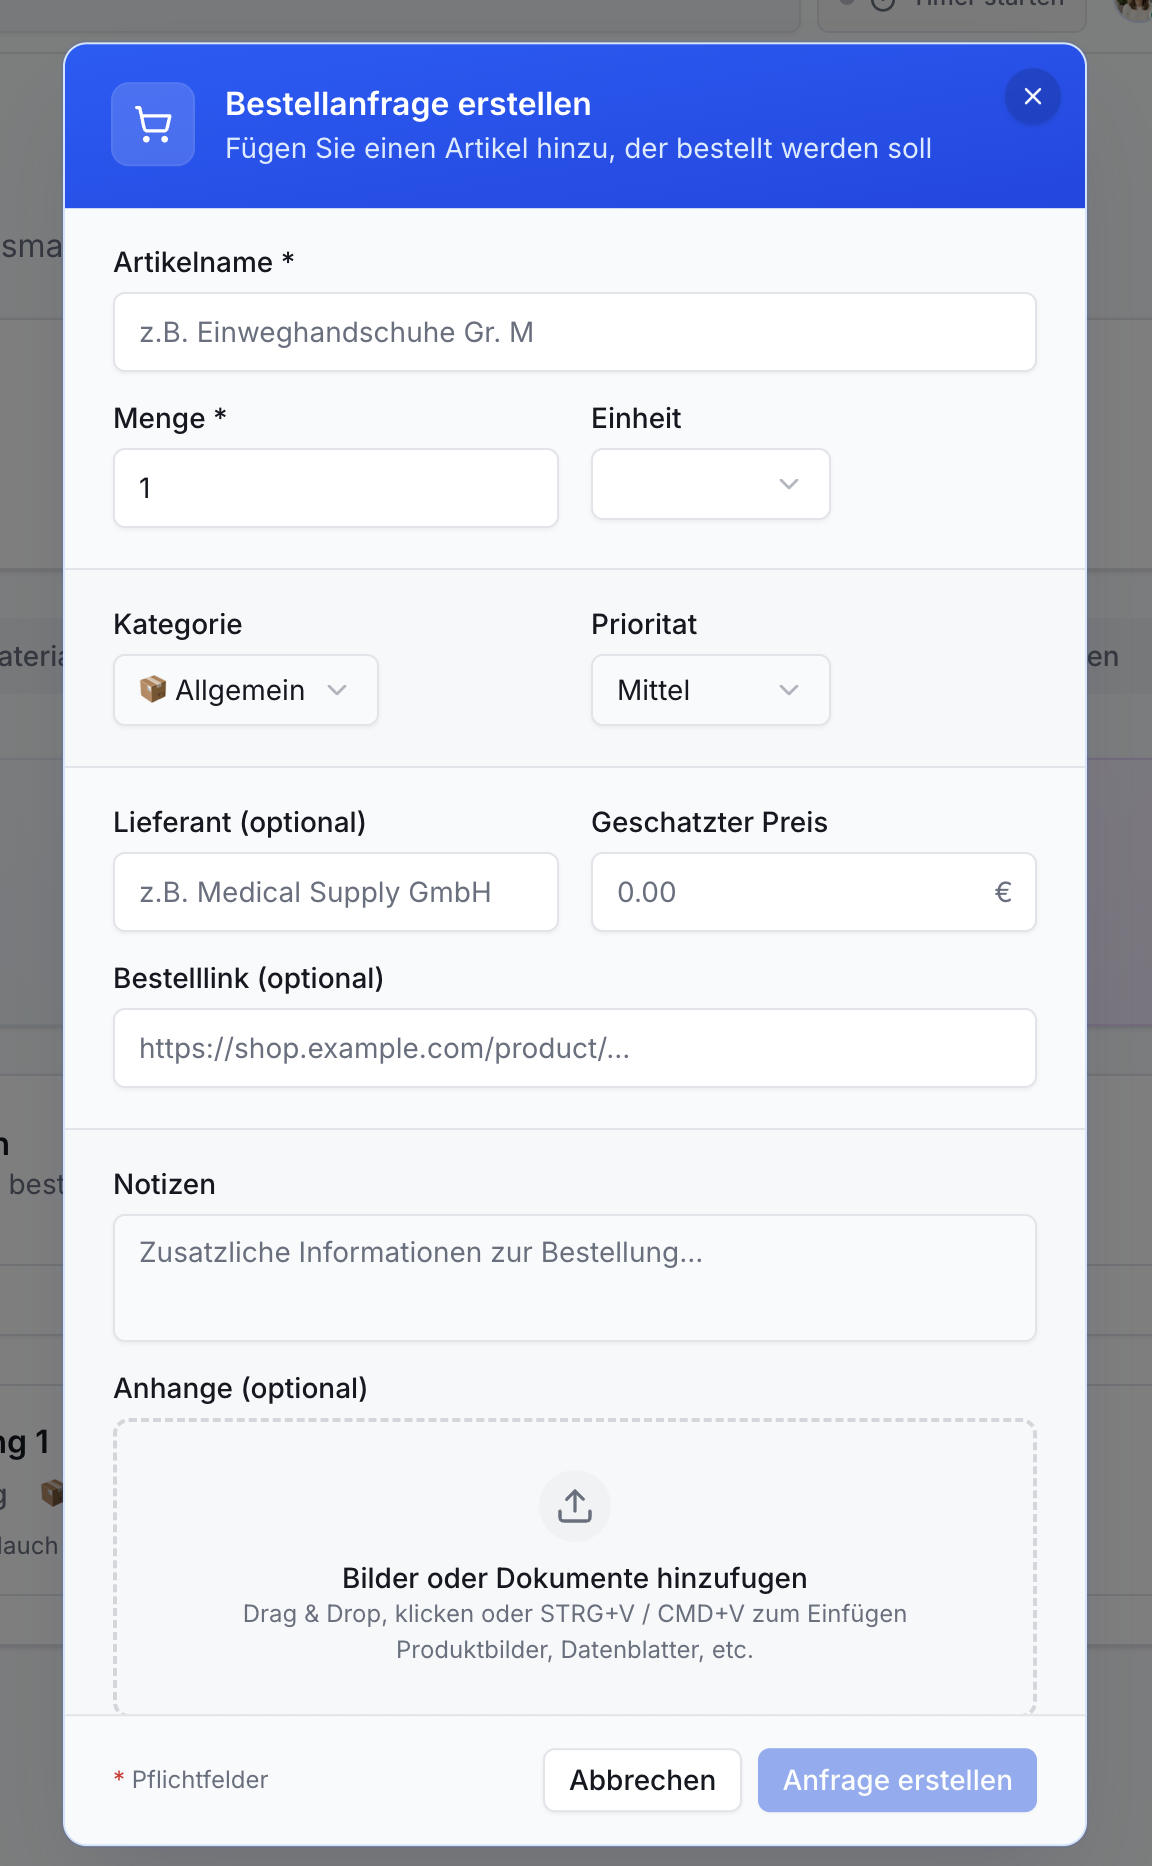Click the 'Bestellanfrage erstellen' title text
Screen dimensions: 1152x1866
pos(408,104)
